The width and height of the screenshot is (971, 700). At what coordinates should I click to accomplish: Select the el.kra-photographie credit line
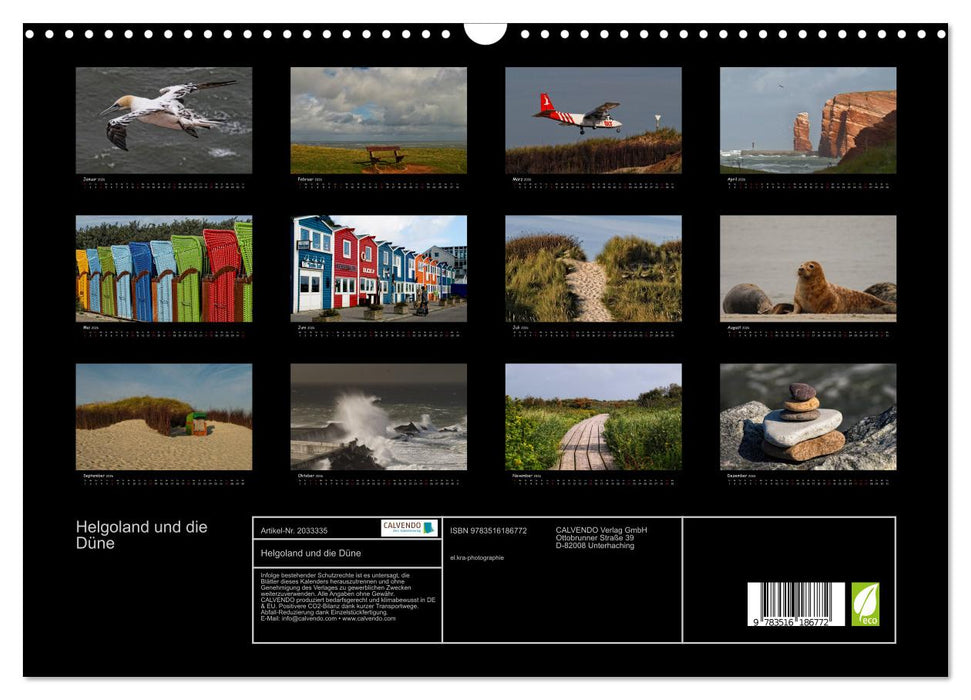pos(478,556)
